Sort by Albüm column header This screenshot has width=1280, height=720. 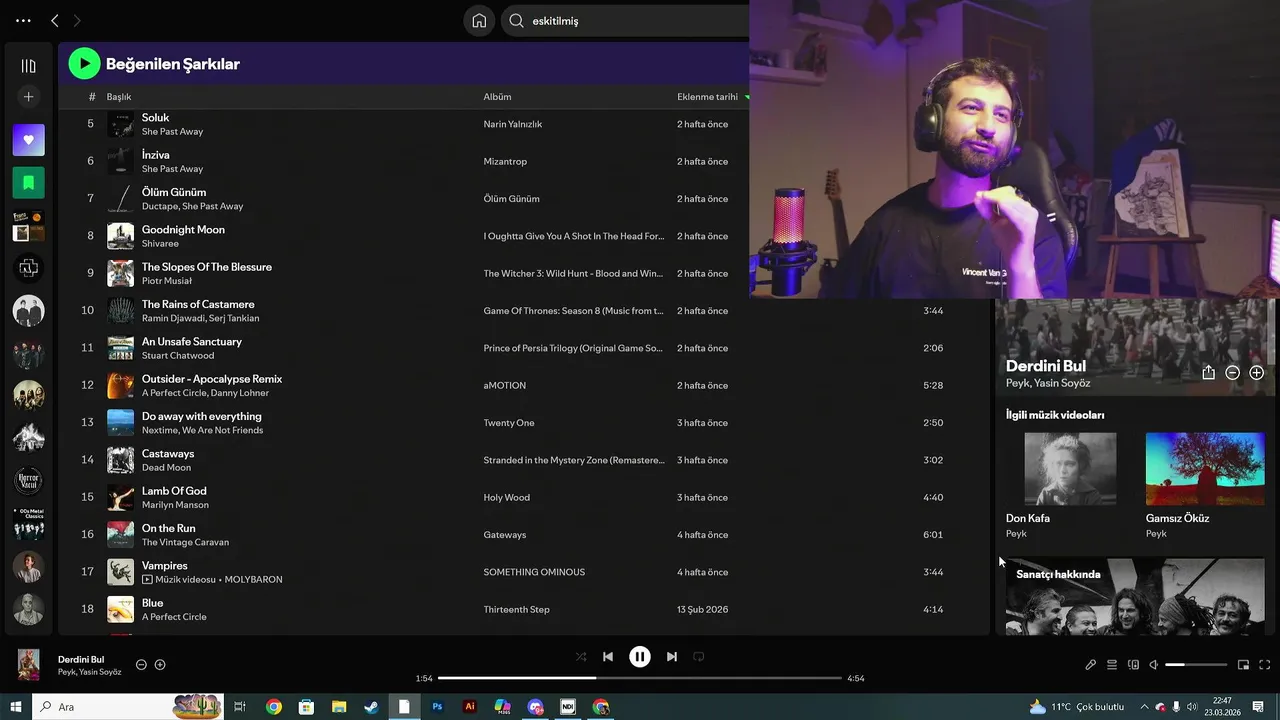point(497,97)
